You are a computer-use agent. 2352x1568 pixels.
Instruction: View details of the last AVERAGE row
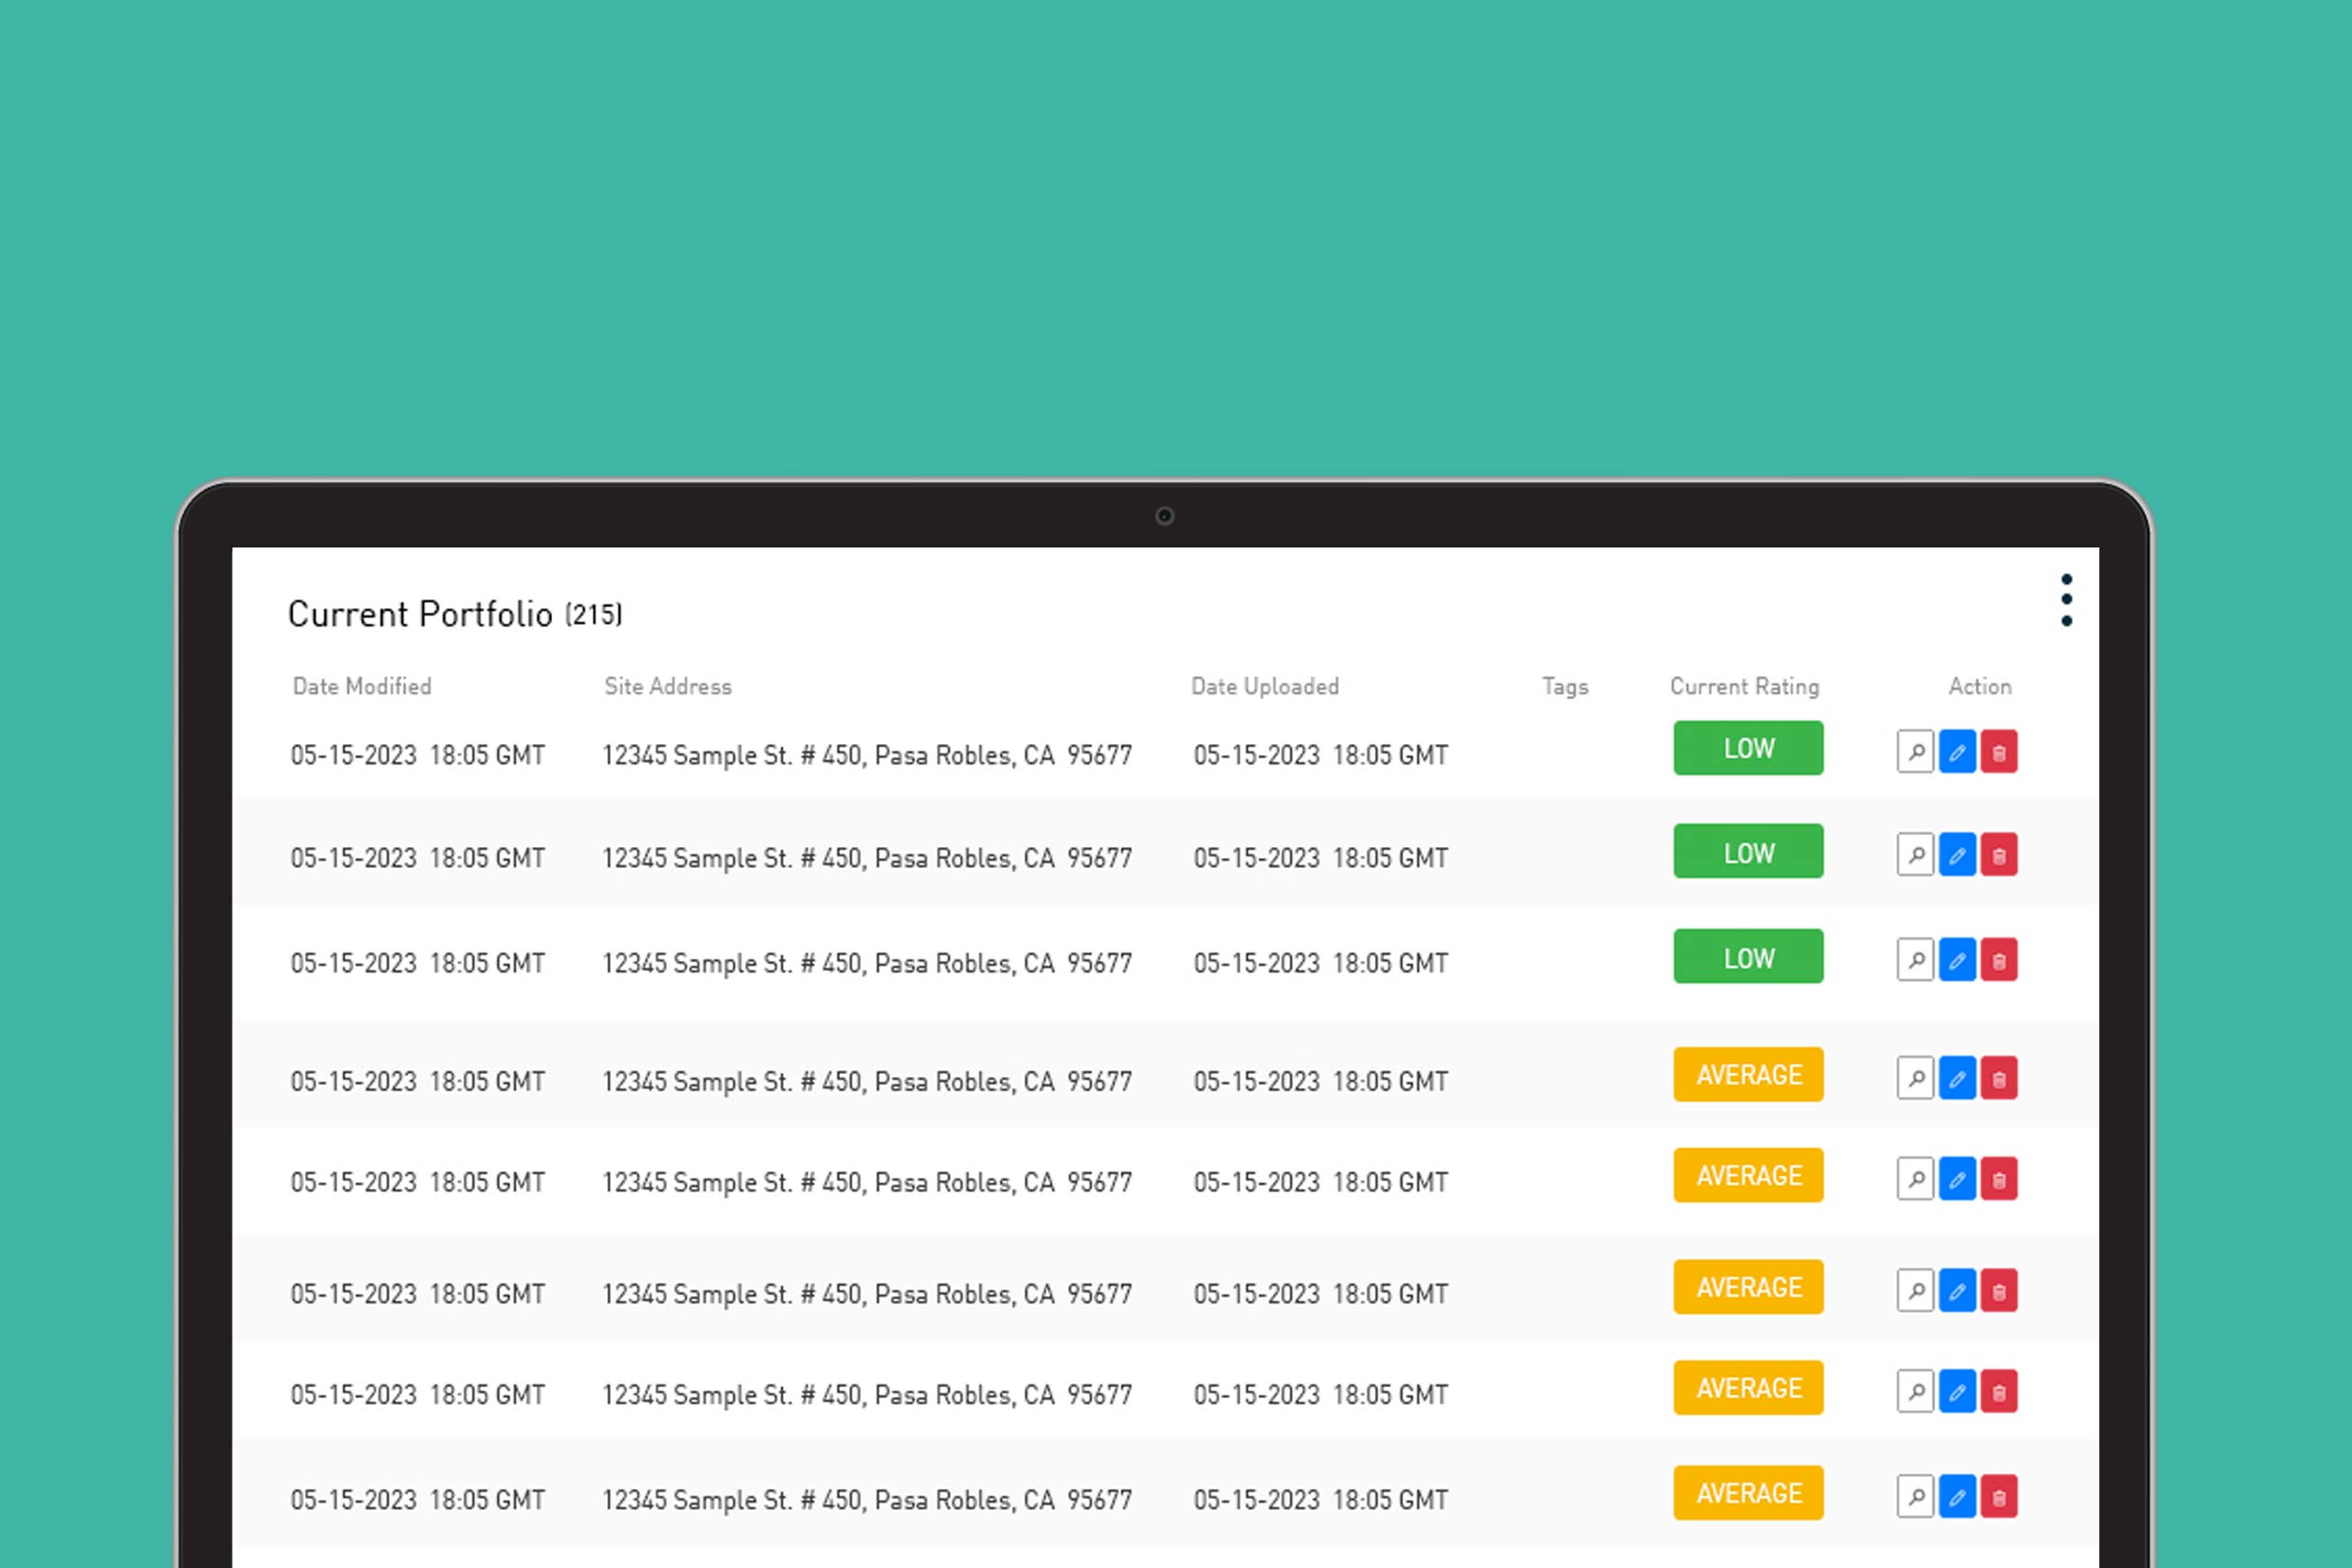1915,1496
